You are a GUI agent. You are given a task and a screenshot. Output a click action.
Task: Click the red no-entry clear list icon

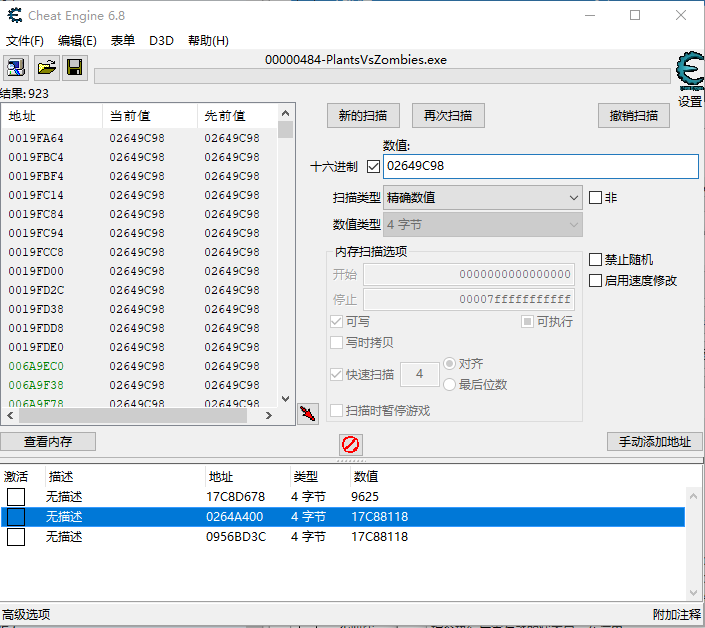pos(351,445)
